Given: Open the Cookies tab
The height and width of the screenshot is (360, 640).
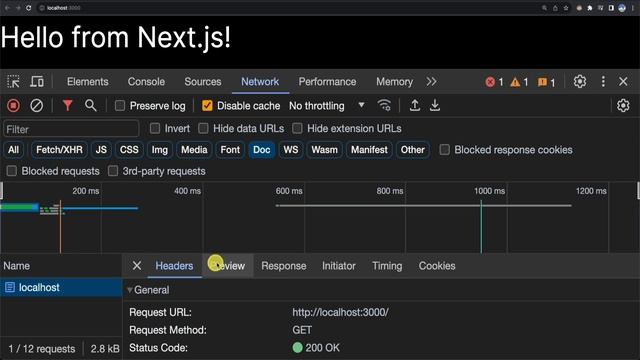Looking at the screenshot, I should 437,266.
